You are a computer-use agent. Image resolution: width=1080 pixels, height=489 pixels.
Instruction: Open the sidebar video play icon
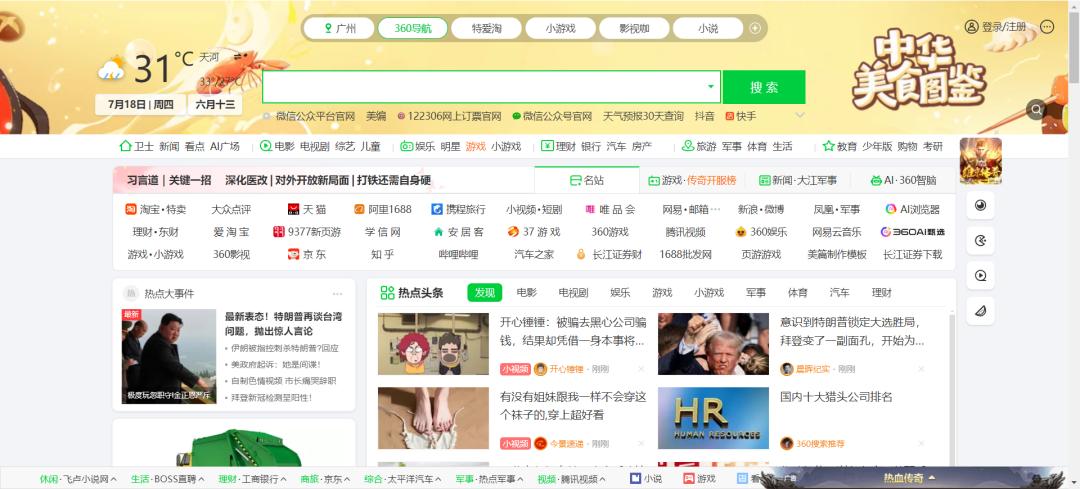coord(980,276)
